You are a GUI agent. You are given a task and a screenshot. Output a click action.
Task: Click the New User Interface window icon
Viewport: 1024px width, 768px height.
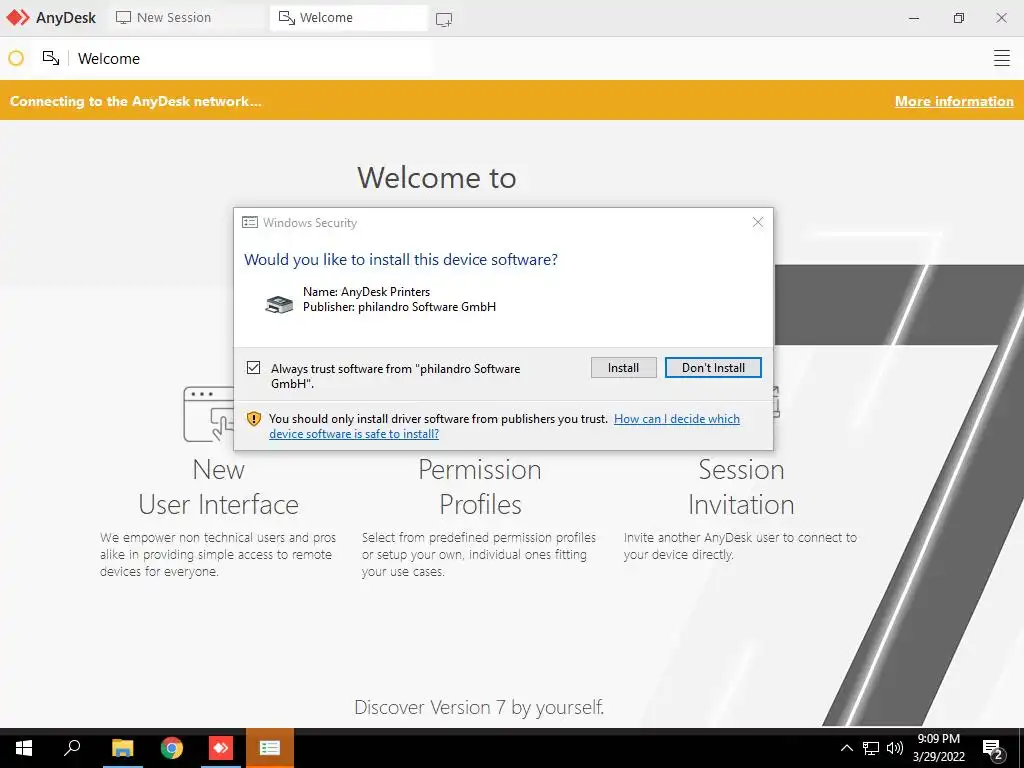(x=208, y=414)
